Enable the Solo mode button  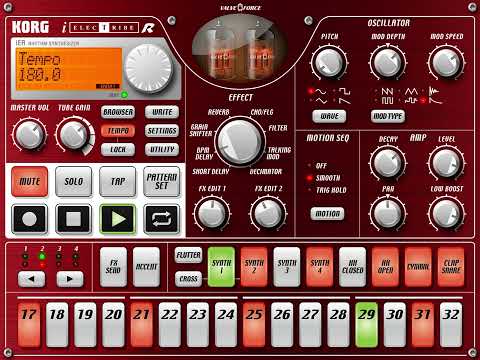pos(73,182)
